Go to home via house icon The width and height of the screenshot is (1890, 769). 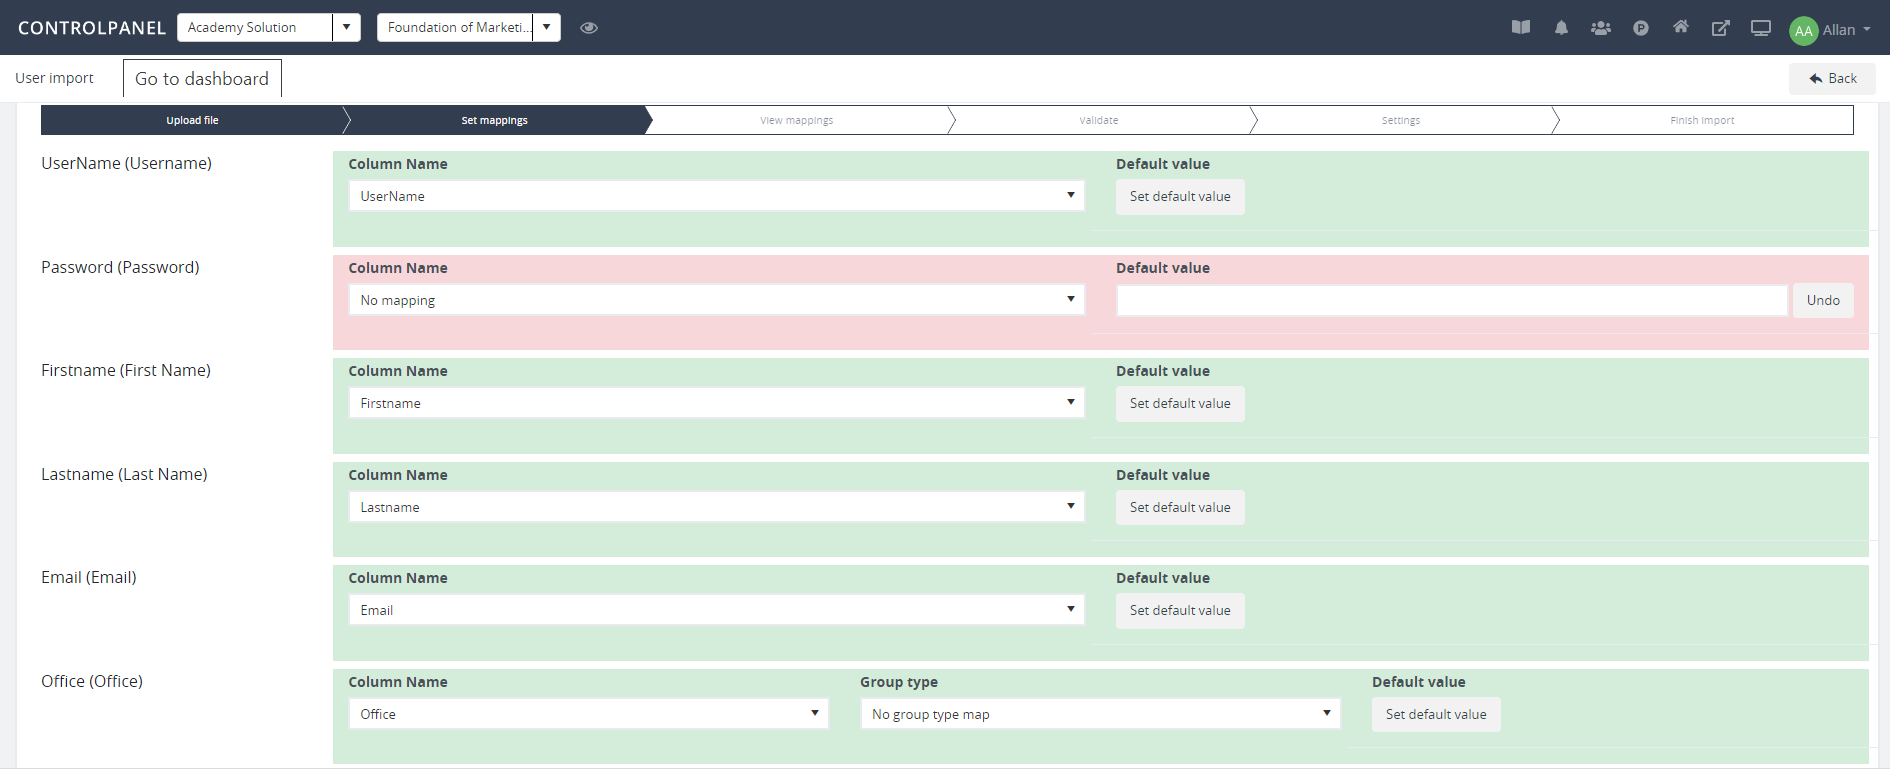pos(1681,27)
